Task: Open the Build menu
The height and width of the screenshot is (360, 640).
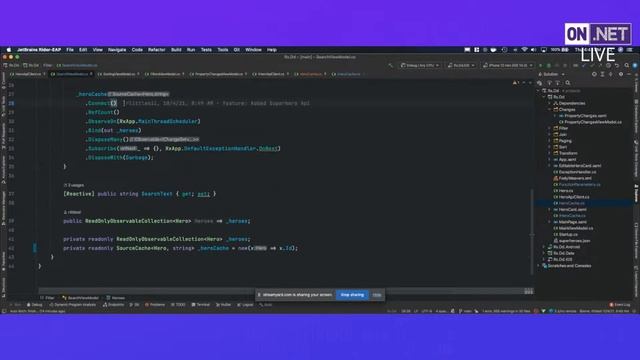Action: 176,50
